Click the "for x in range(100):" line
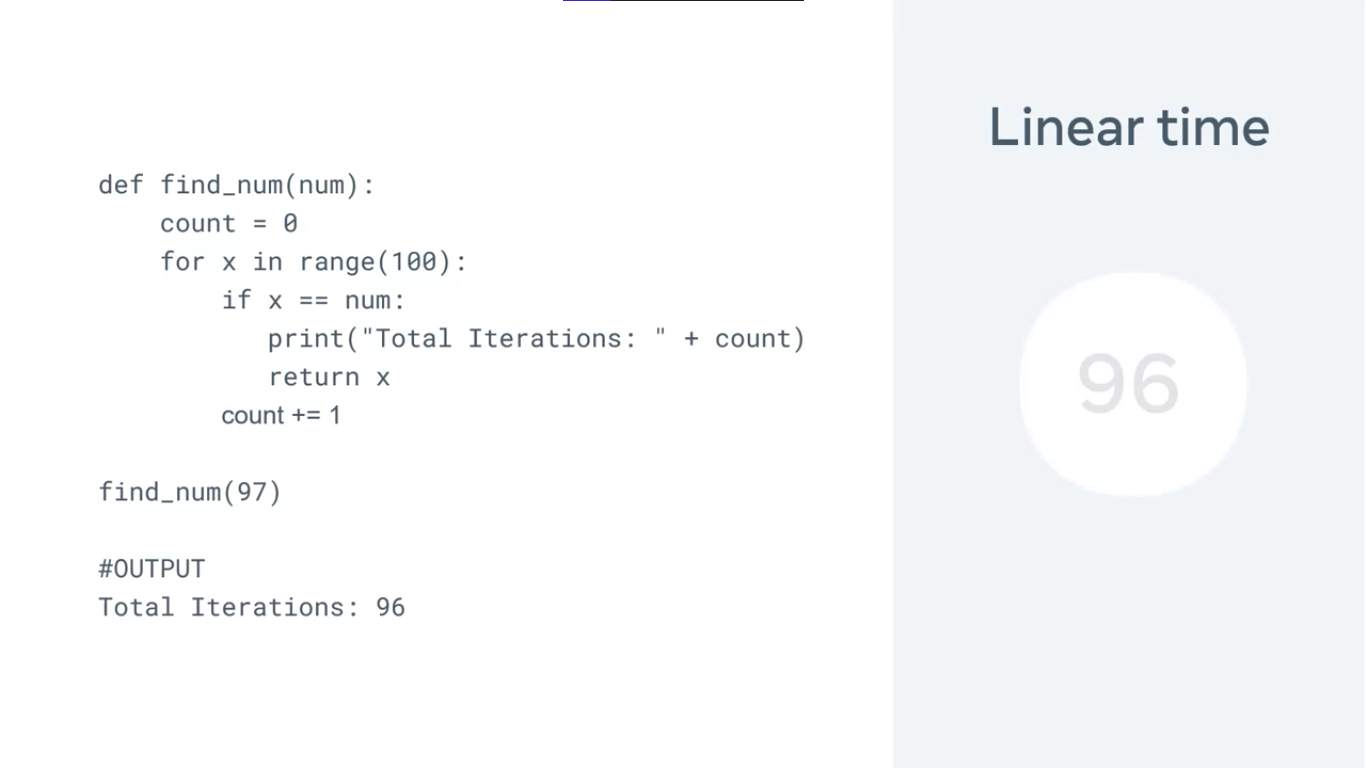1366x768 pixels. click(x=313, y=262)
